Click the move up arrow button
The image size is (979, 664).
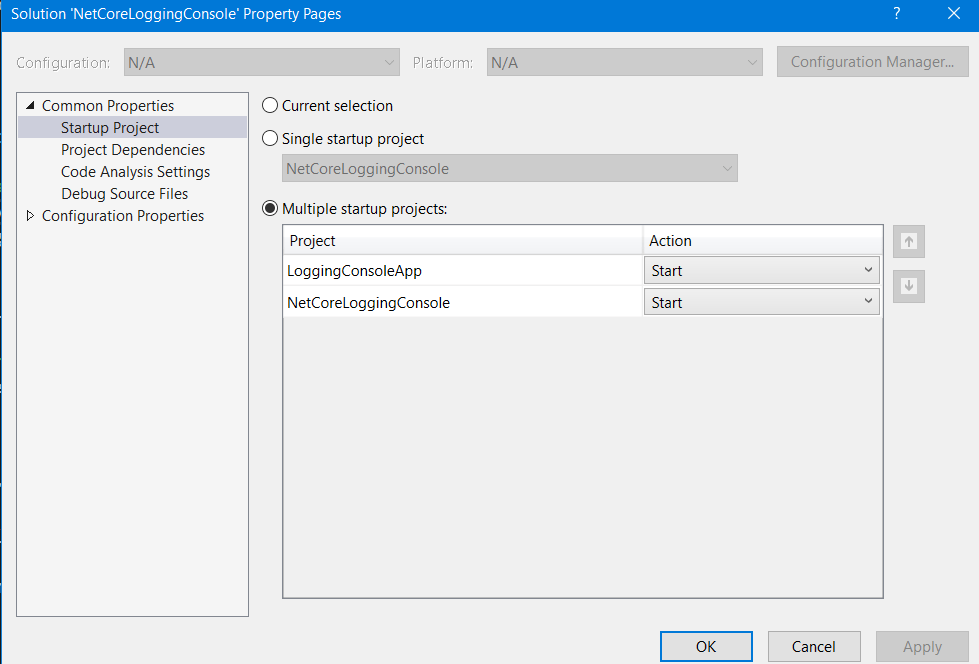(909, 241)
